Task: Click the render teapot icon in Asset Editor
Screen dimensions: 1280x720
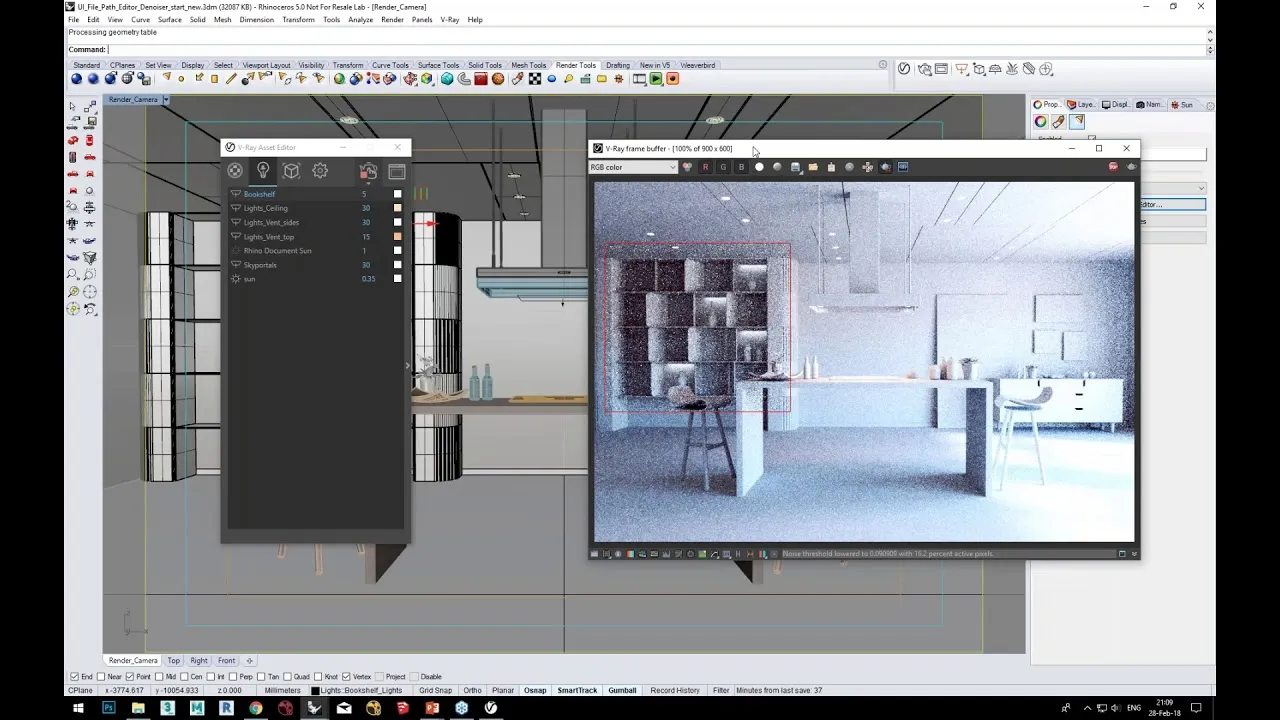Action: click(x=368, y=171)
